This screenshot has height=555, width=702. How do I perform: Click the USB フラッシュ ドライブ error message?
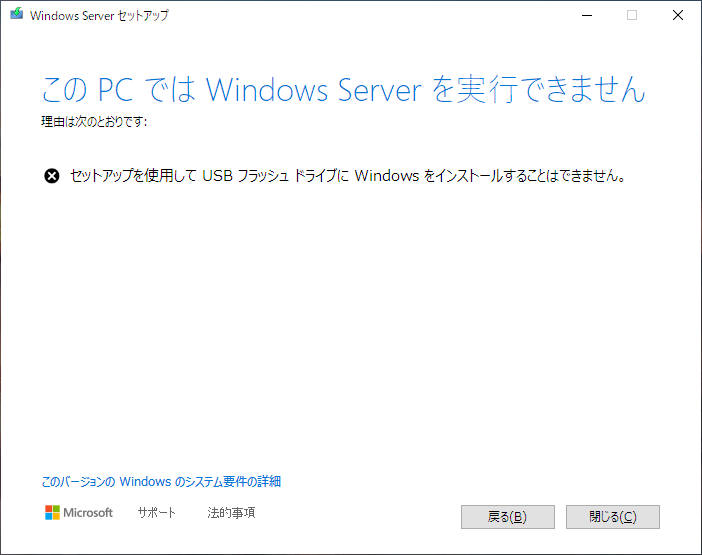pos(347,176)
